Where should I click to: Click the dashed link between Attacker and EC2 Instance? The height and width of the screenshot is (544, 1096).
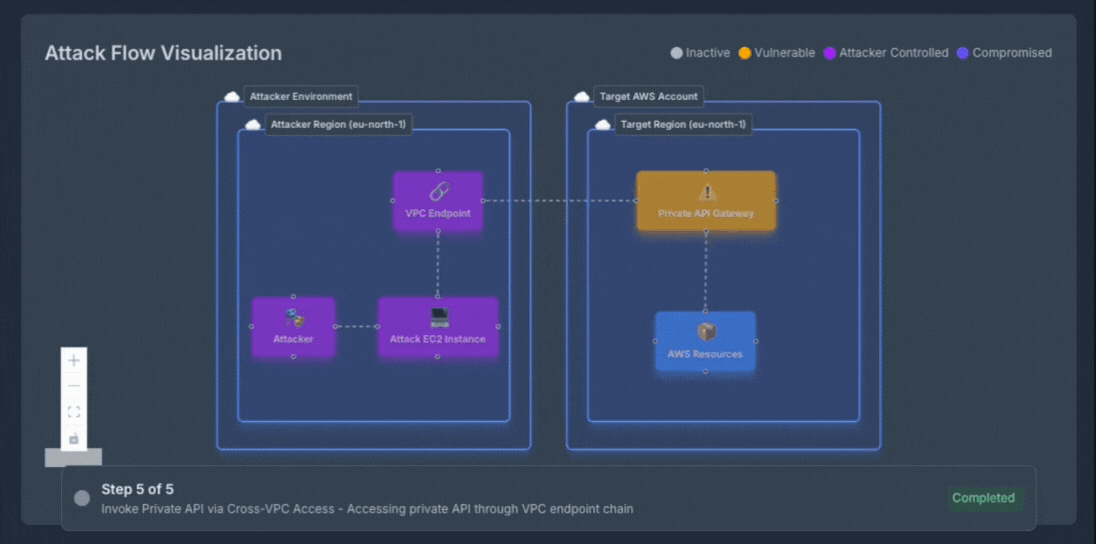(x=356, y=327)
